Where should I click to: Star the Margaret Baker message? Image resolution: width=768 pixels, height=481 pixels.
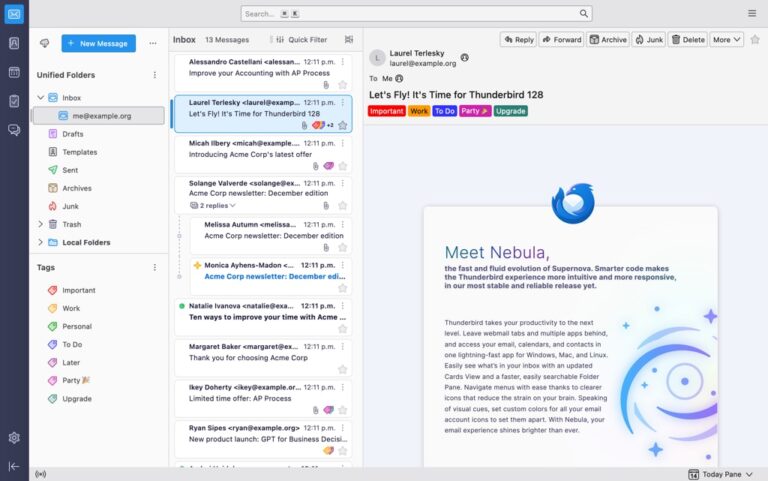coord(342,369)
